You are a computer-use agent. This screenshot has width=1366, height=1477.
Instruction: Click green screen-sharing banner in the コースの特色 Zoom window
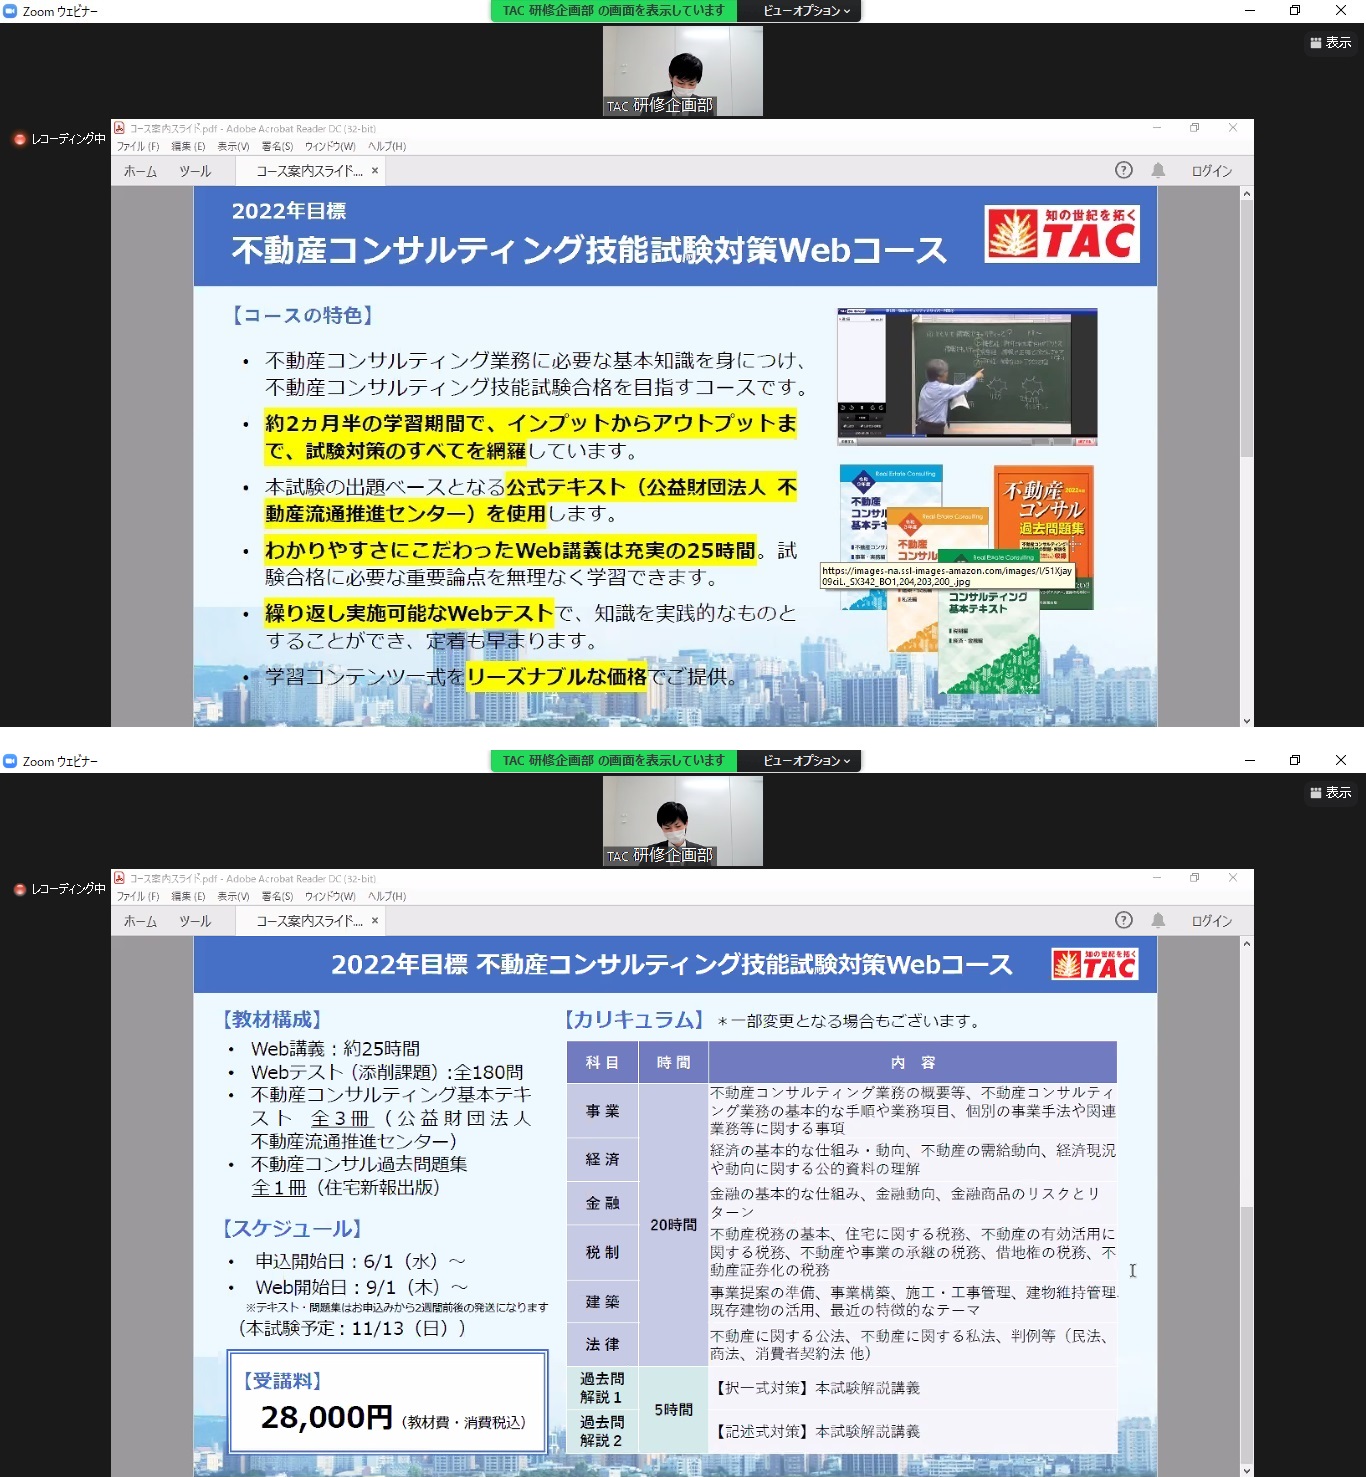coord(613,11)
